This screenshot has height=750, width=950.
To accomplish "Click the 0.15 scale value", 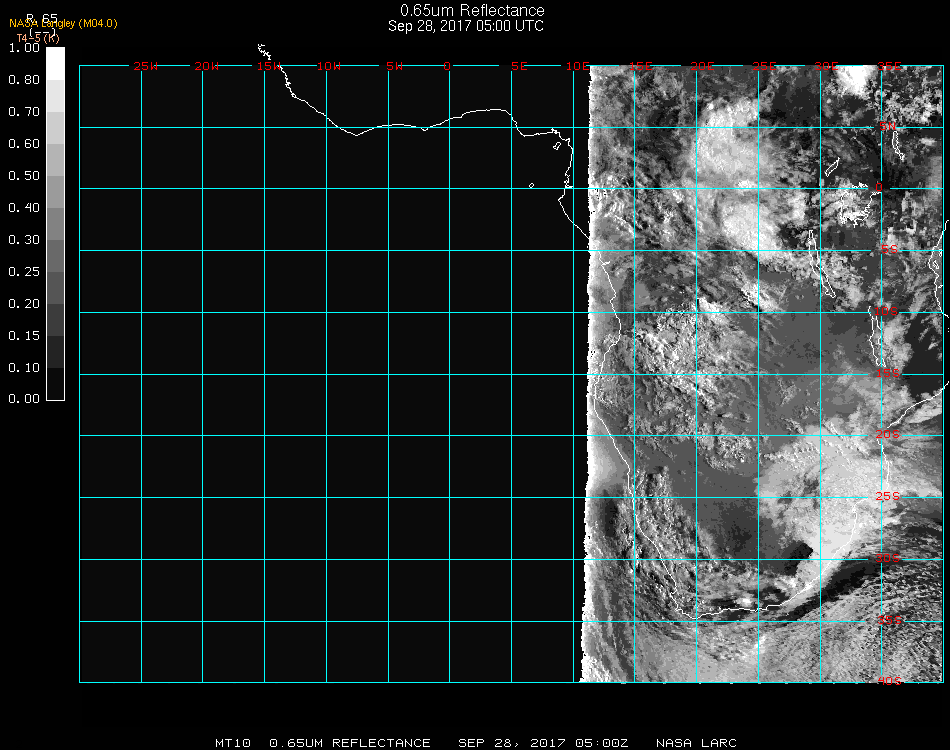I will point(24,336).
